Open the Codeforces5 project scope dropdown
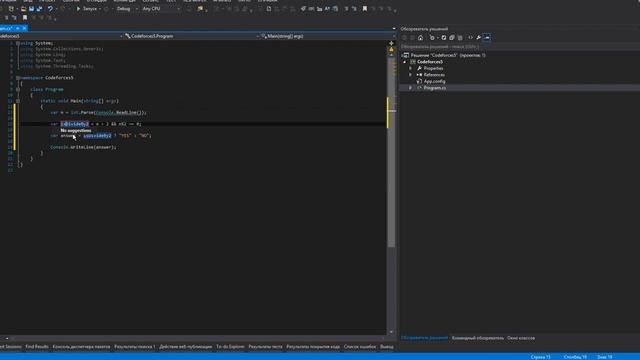The height and width of the screenshot is (360, 640). (x=61, y=36)
